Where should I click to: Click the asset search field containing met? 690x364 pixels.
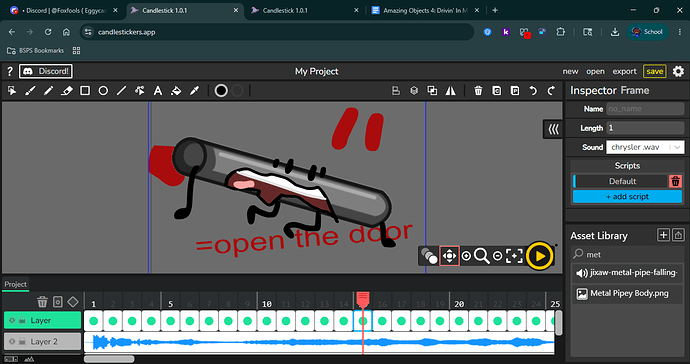[x=628, y=254]
